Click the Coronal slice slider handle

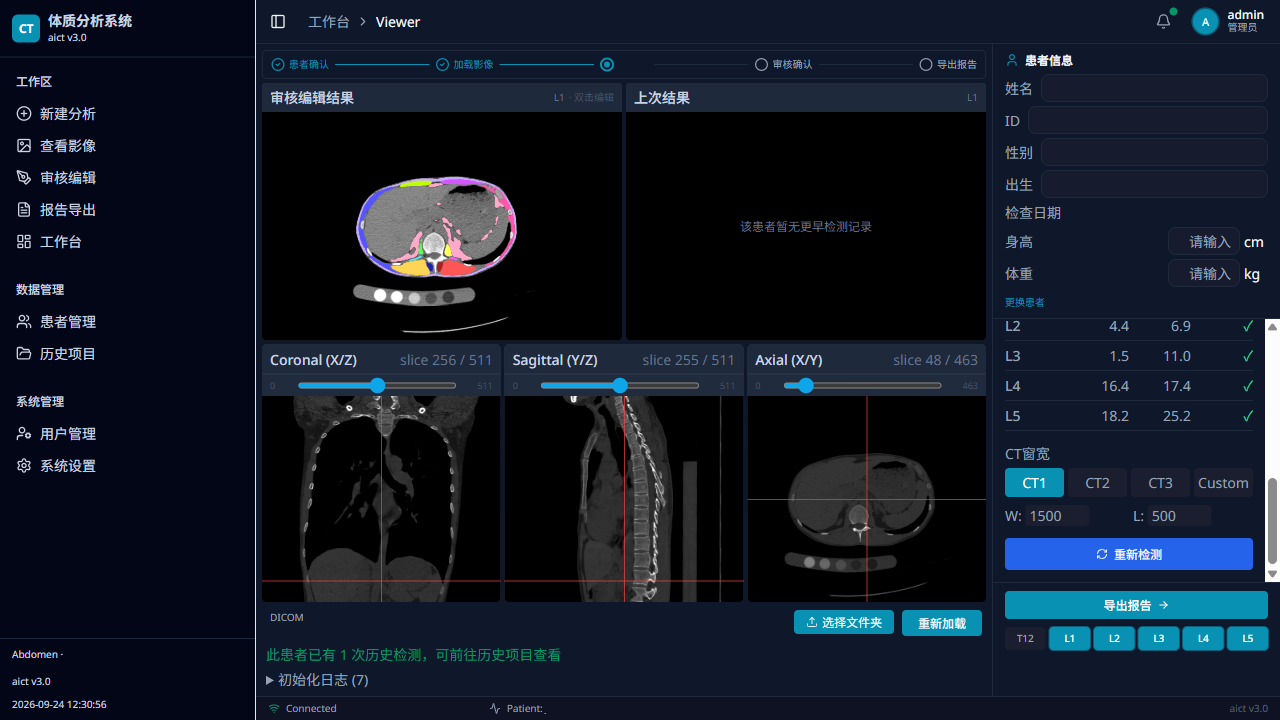(377, 385)
